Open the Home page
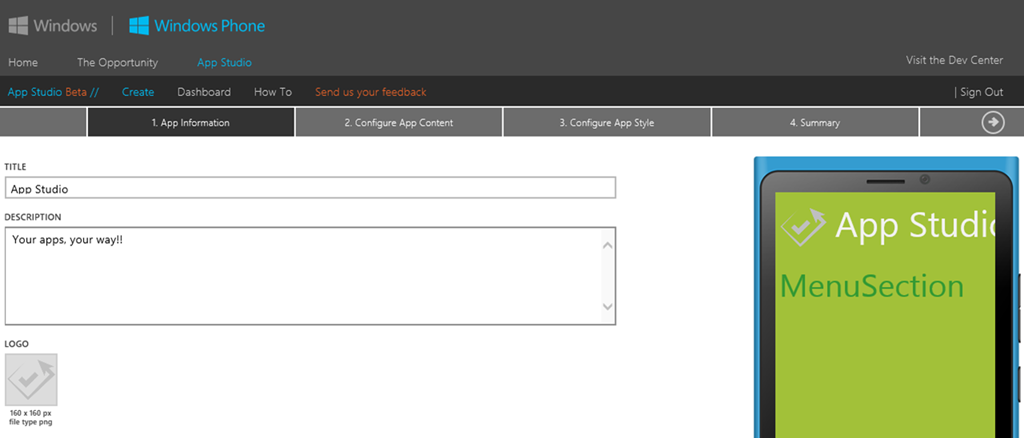 tap(23, 63)
